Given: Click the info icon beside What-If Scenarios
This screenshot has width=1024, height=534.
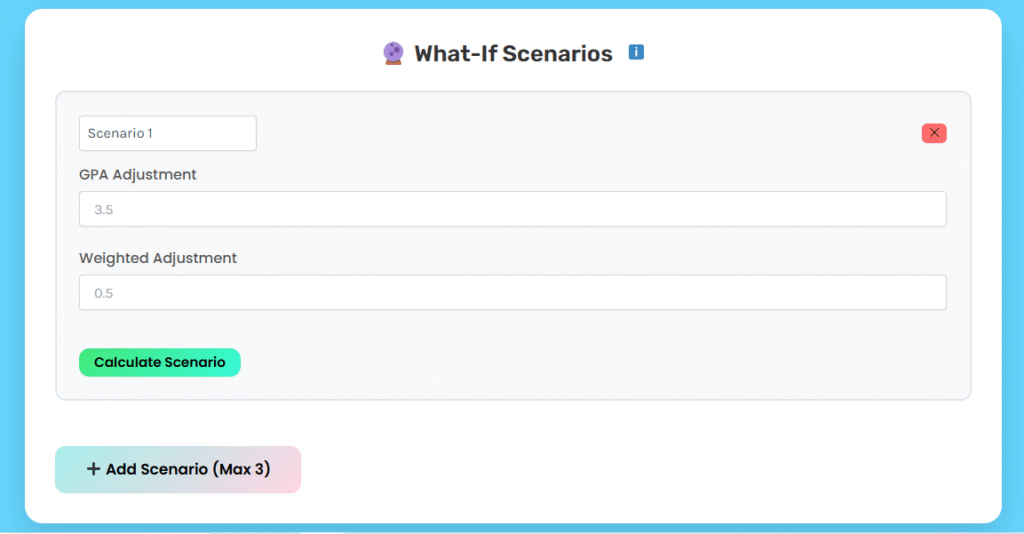Looking at the screenshot, I should (636, 52).
